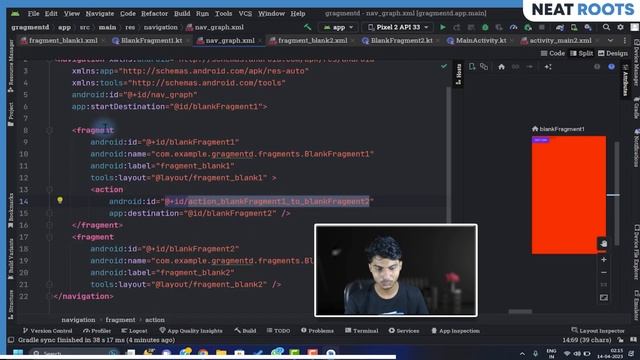Click 'res' in the top path breadcrumb

pos(130,27)
